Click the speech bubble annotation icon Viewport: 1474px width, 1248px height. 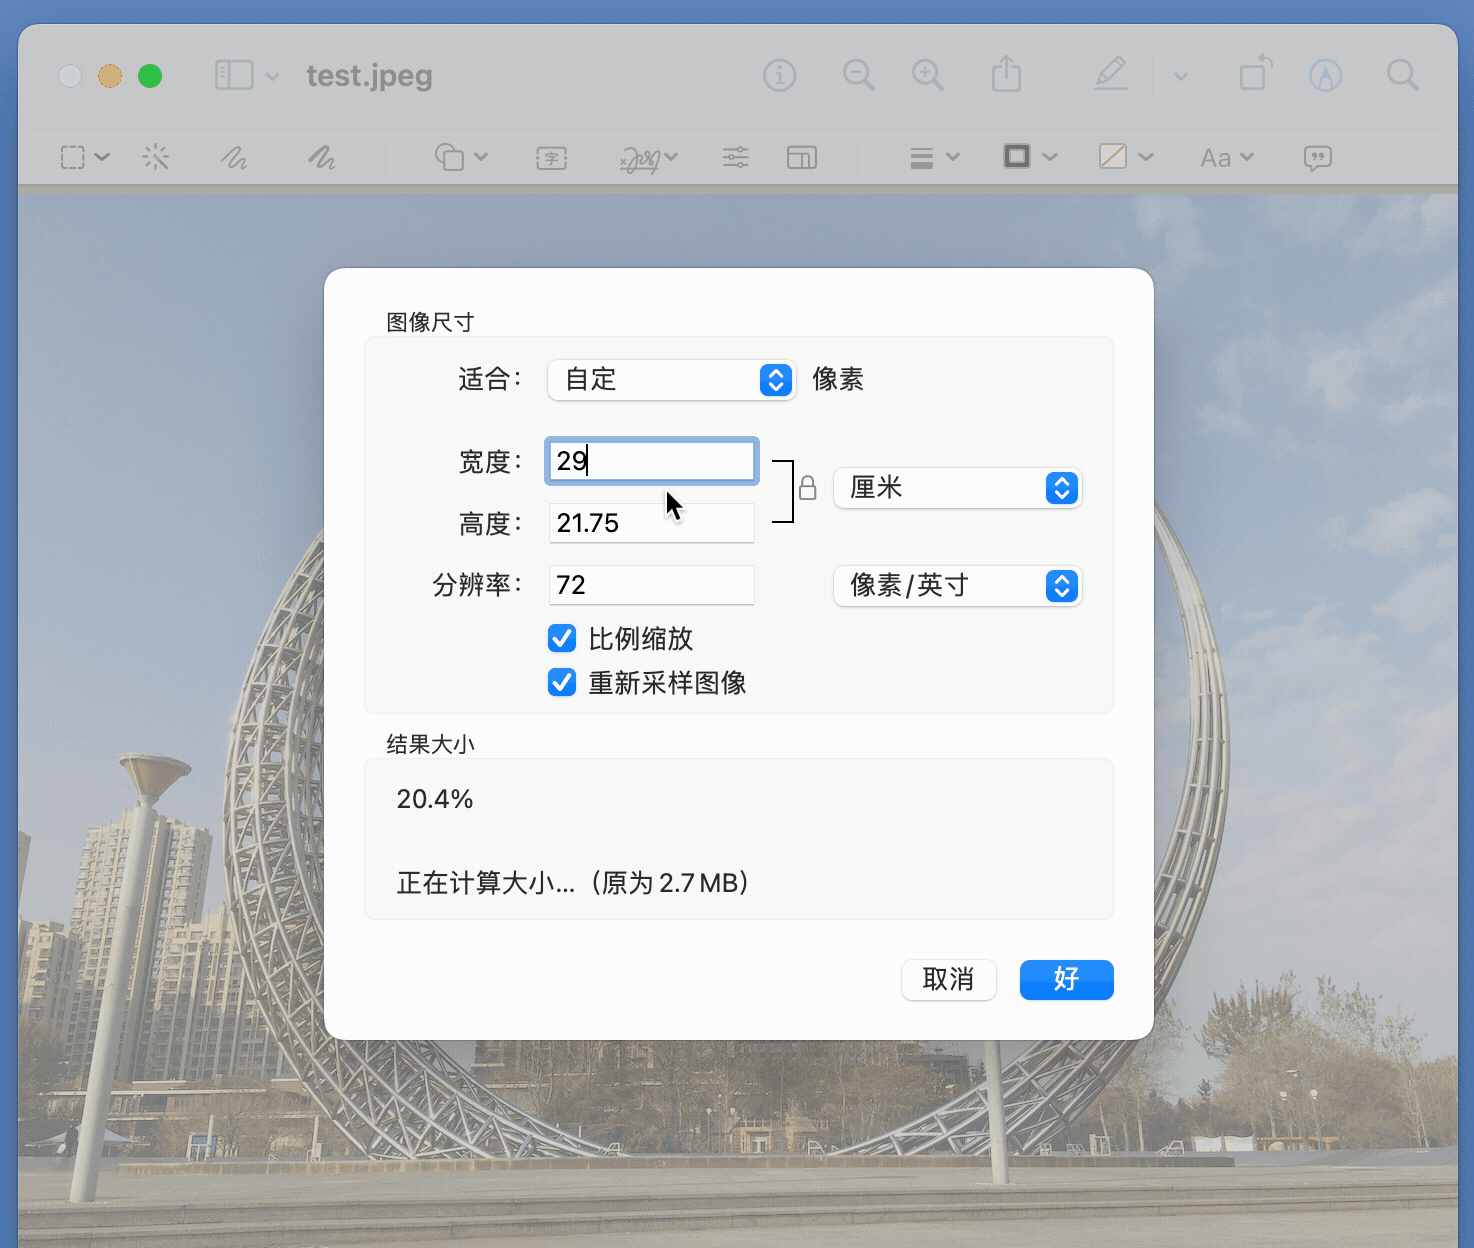click(x=1318, y=158)
